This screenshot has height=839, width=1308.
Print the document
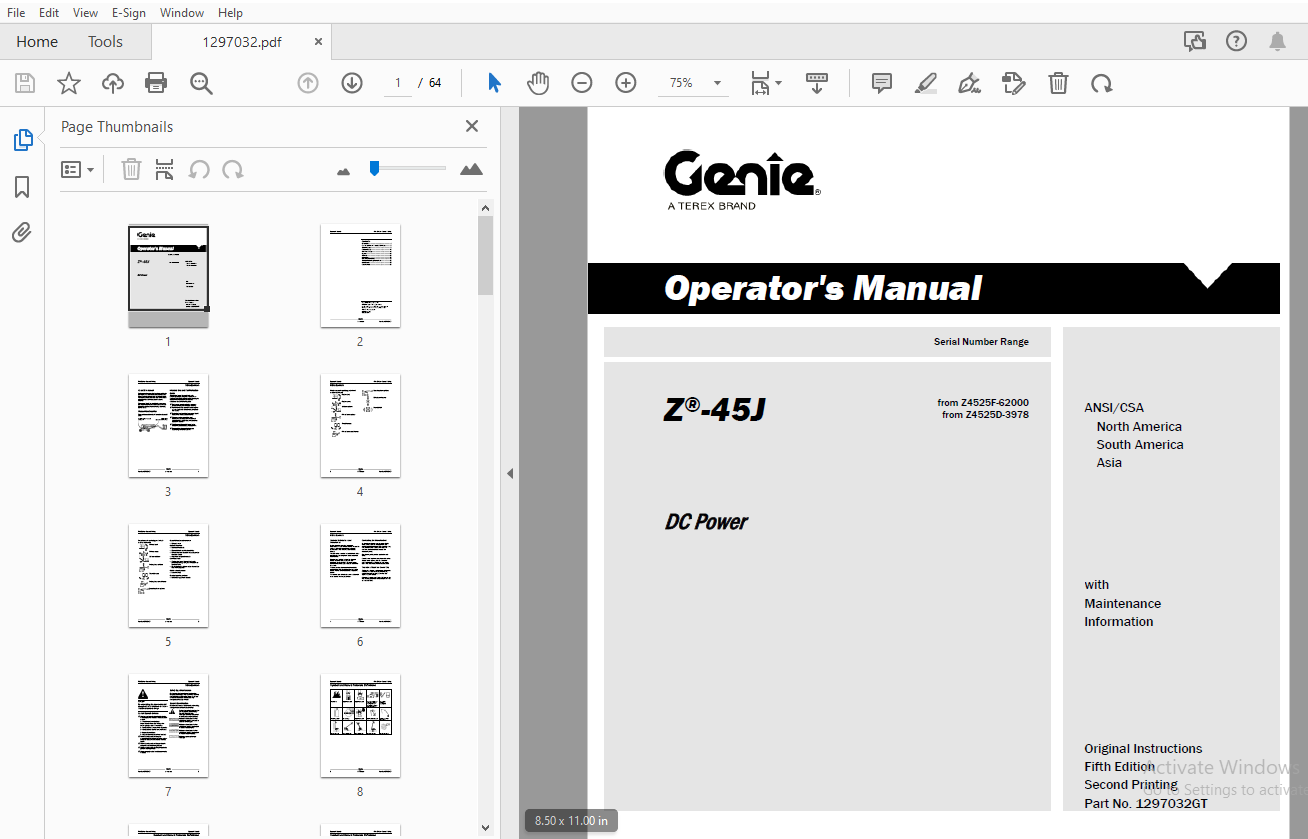click(x=157, y=83)
